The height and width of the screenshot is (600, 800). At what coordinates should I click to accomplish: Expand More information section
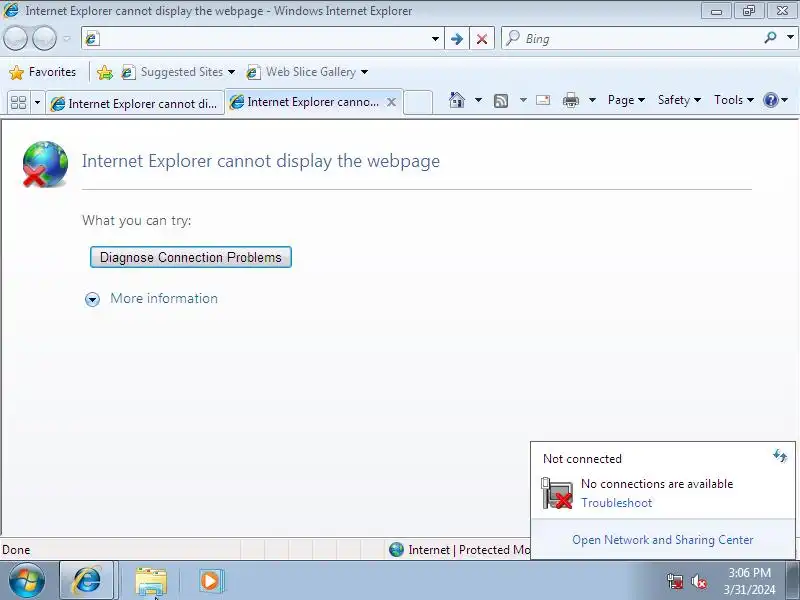click(152, 298)
